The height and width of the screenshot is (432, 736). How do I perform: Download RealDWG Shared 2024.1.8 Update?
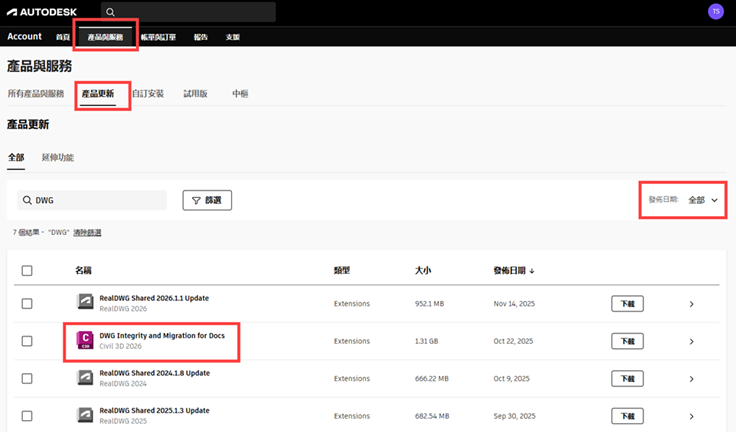tap(627, 378)
